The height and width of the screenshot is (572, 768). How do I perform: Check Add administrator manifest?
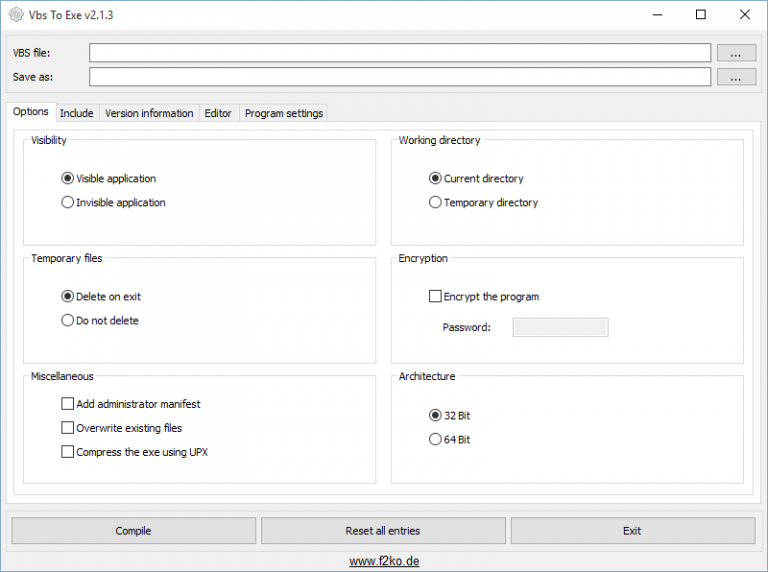(x=68, y=404)
